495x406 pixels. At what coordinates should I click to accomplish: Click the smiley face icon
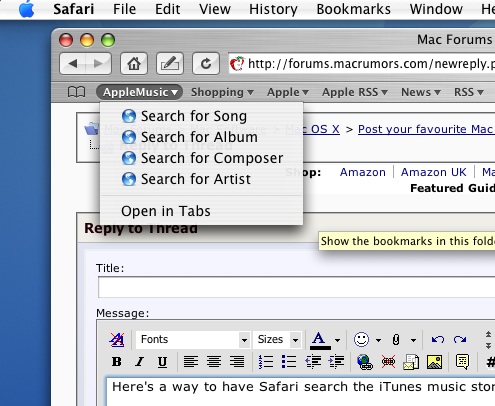pyautogui.click(x=361, y=340)
